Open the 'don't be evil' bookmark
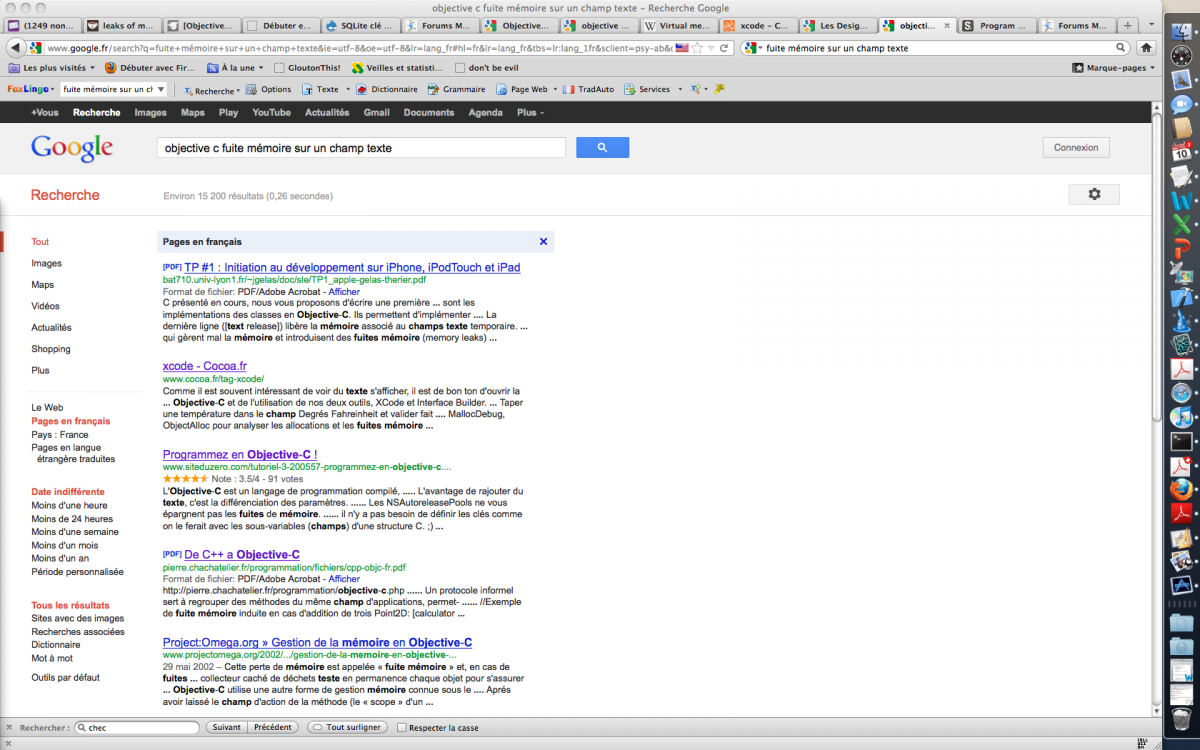The height and width of the screenshot is (750, 1200). [486, 68]
